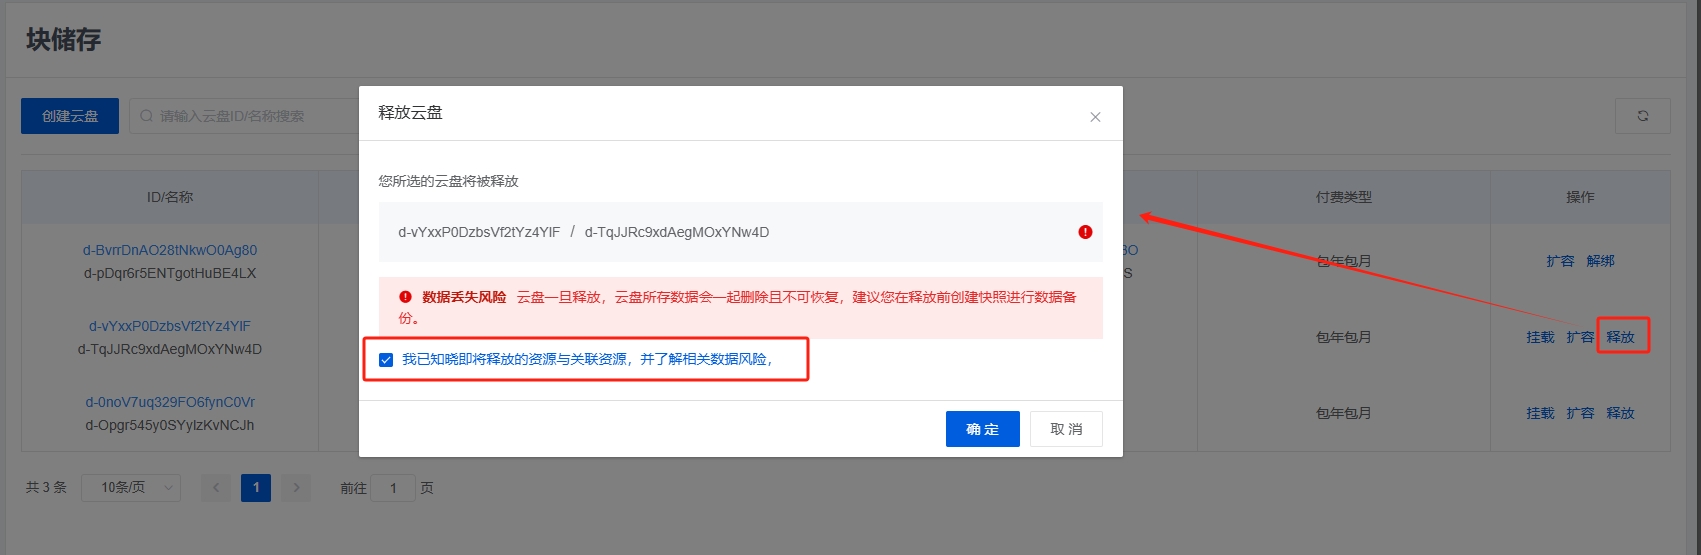Close the 释放云盘 dialog with X icon

point(1095,117)
